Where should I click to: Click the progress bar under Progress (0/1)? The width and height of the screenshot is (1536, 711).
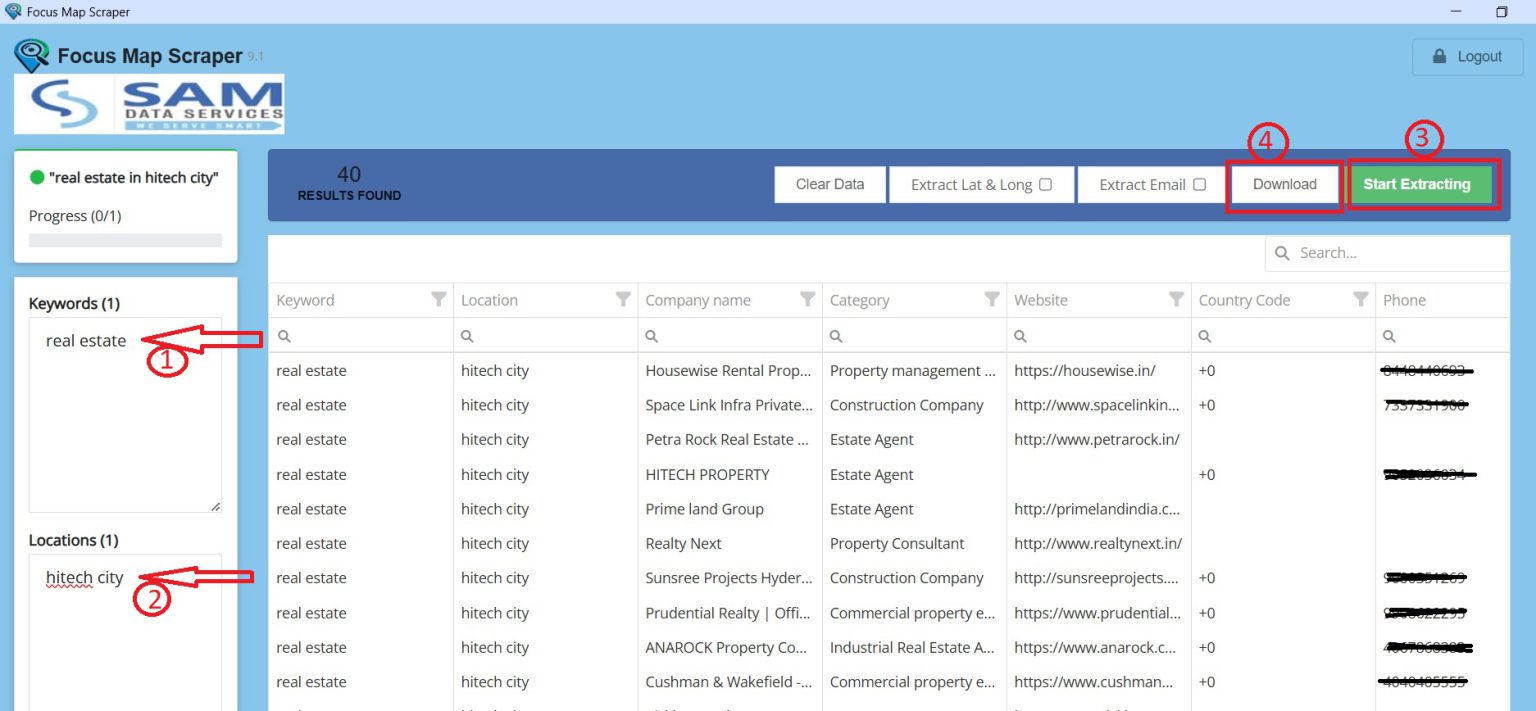pos(125,240)
